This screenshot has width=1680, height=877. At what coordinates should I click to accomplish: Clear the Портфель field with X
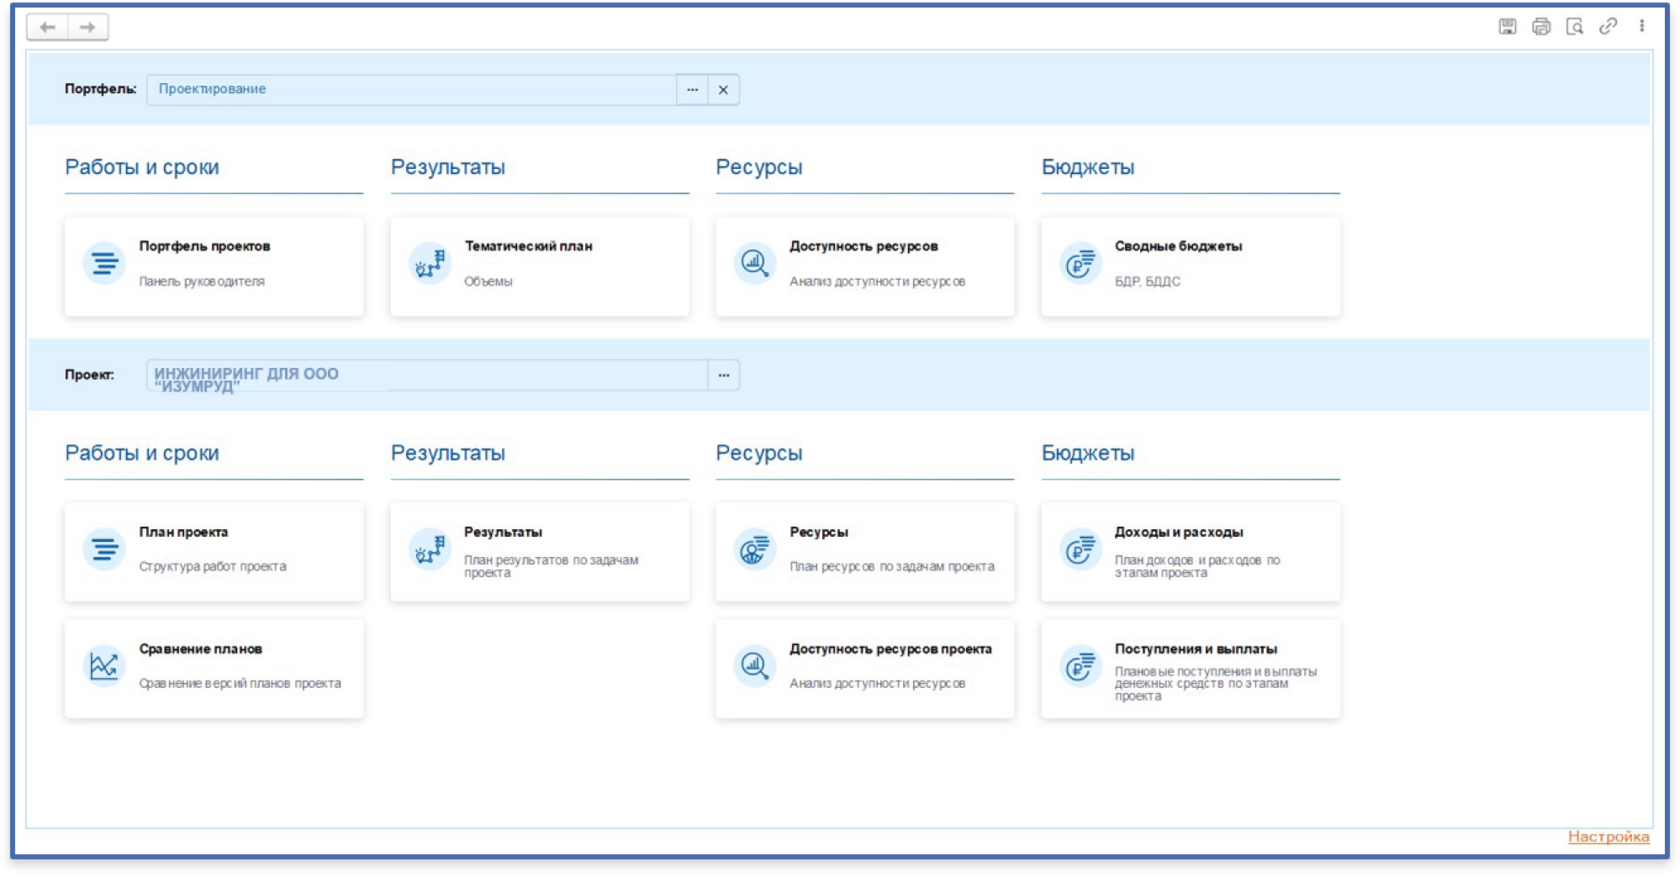point(723,90)
